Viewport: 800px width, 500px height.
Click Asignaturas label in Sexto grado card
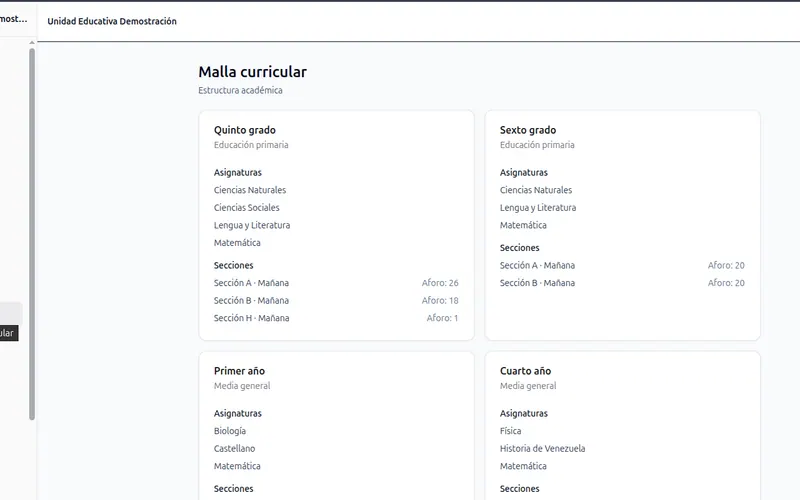click(524, 172)
